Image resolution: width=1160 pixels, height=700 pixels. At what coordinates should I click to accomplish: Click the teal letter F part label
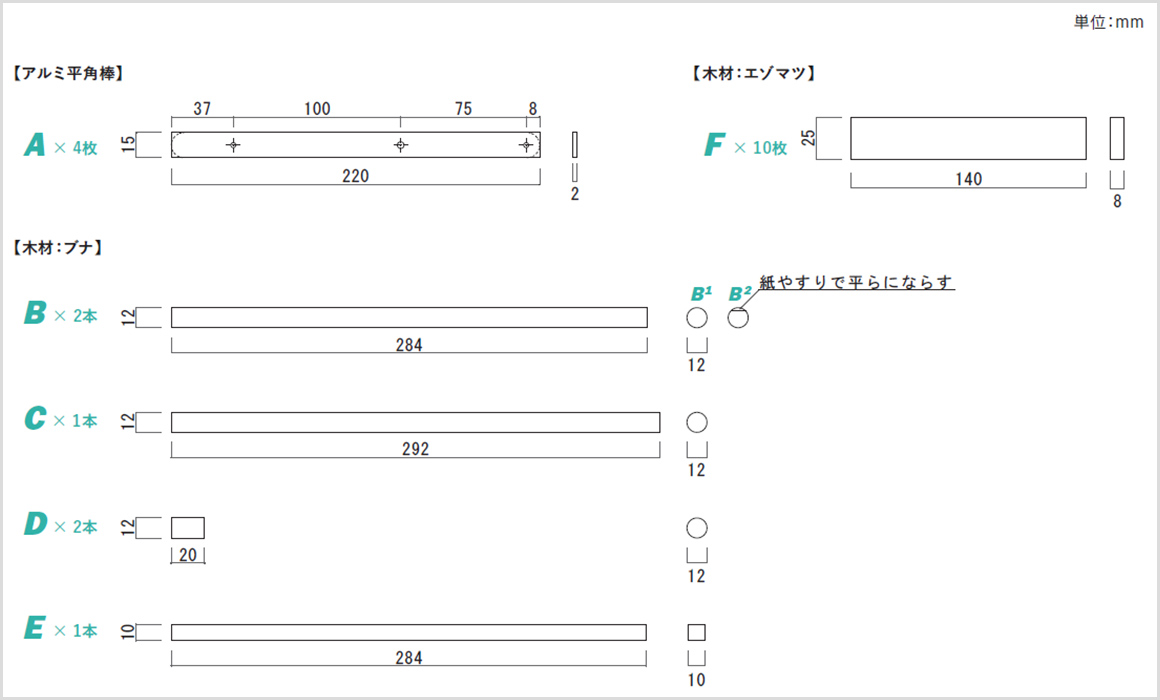pyautogui.click(x=714, y=144)
